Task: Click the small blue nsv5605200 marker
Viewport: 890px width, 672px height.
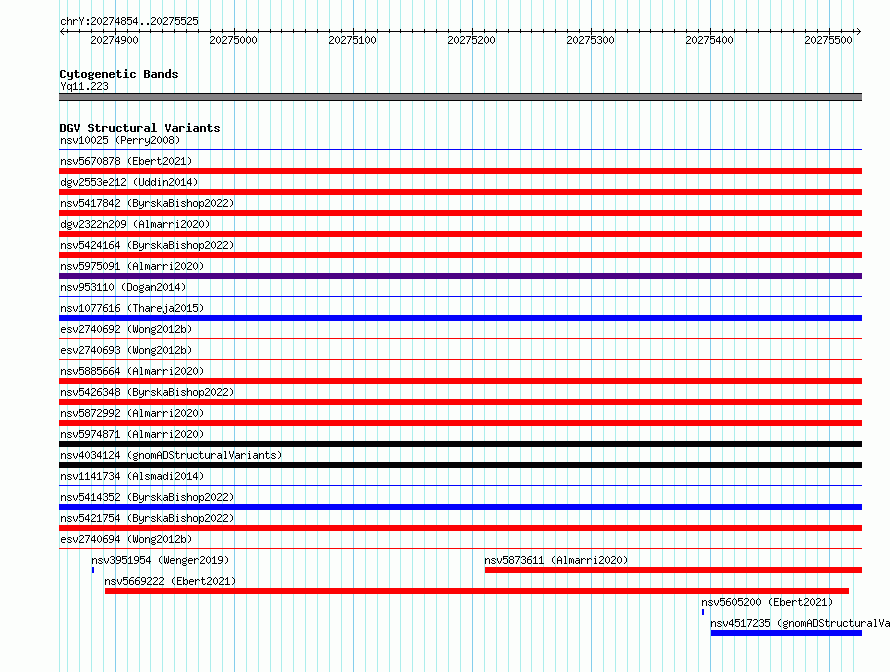Action: (703, 612)
